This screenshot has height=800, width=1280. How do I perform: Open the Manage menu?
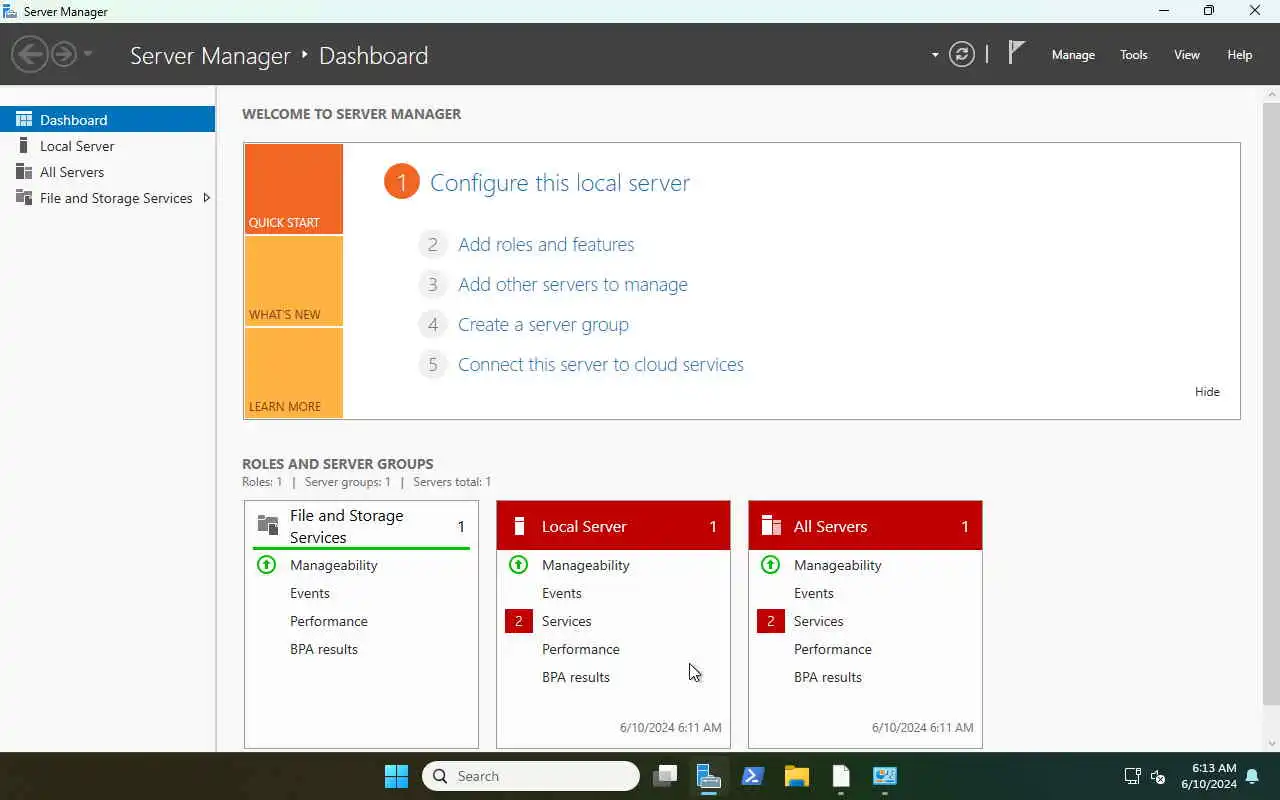[x=1073, y=55]
